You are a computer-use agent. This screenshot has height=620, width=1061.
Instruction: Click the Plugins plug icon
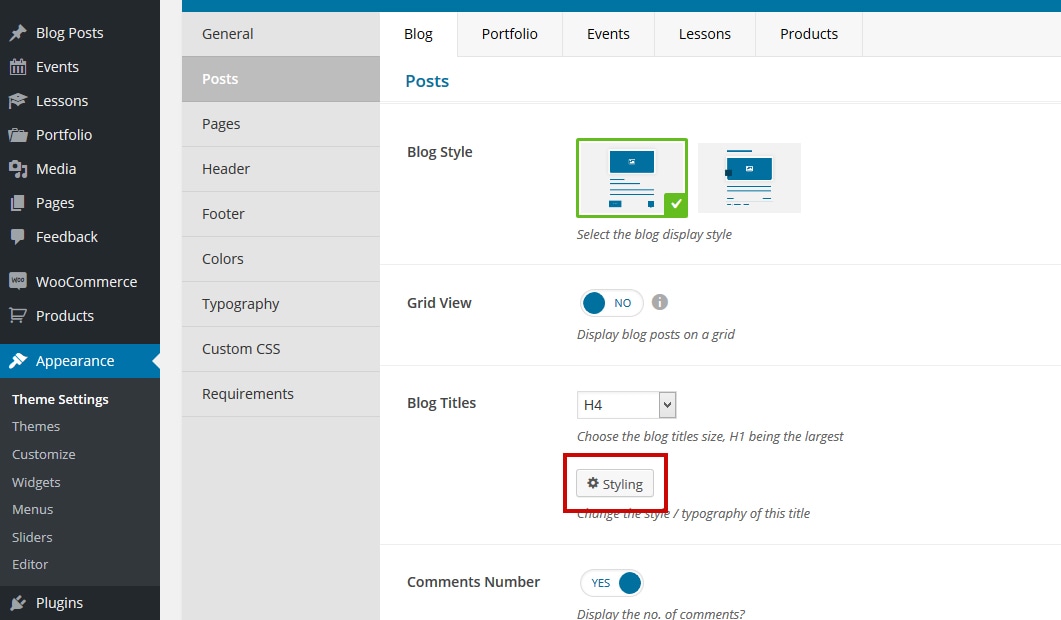[x=18, y=602]
